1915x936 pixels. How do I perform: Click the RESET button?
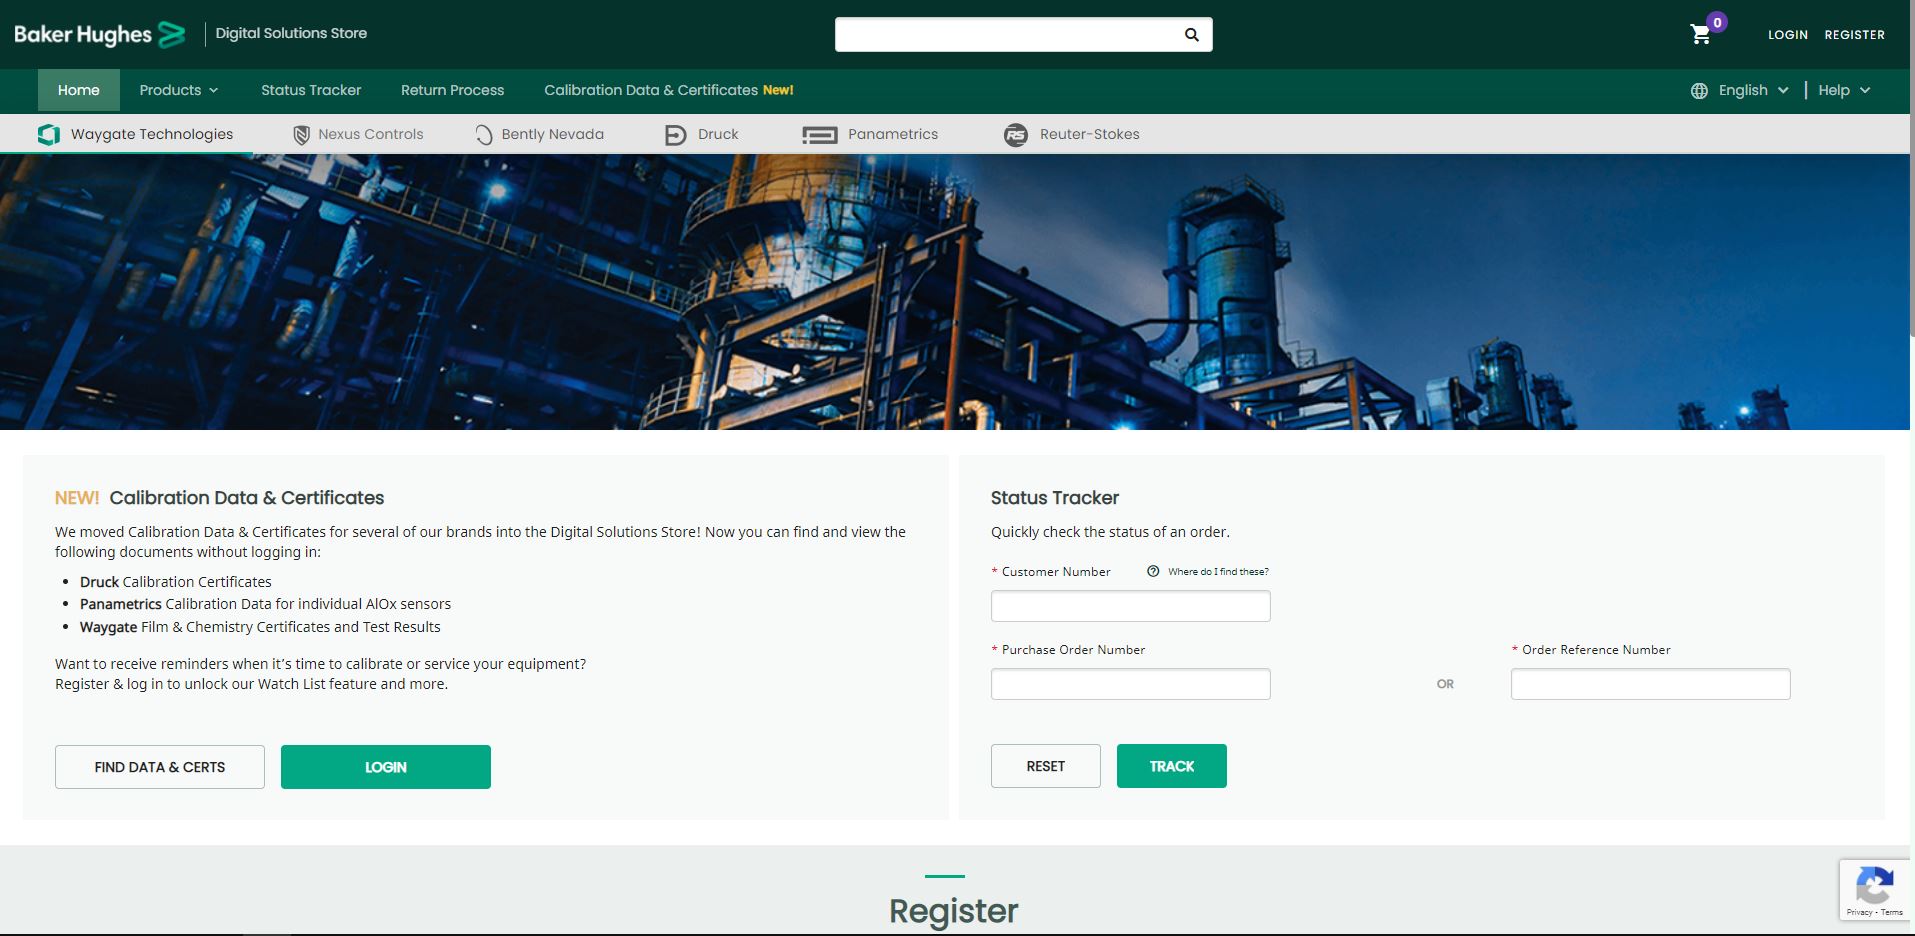coord(1046,766)
